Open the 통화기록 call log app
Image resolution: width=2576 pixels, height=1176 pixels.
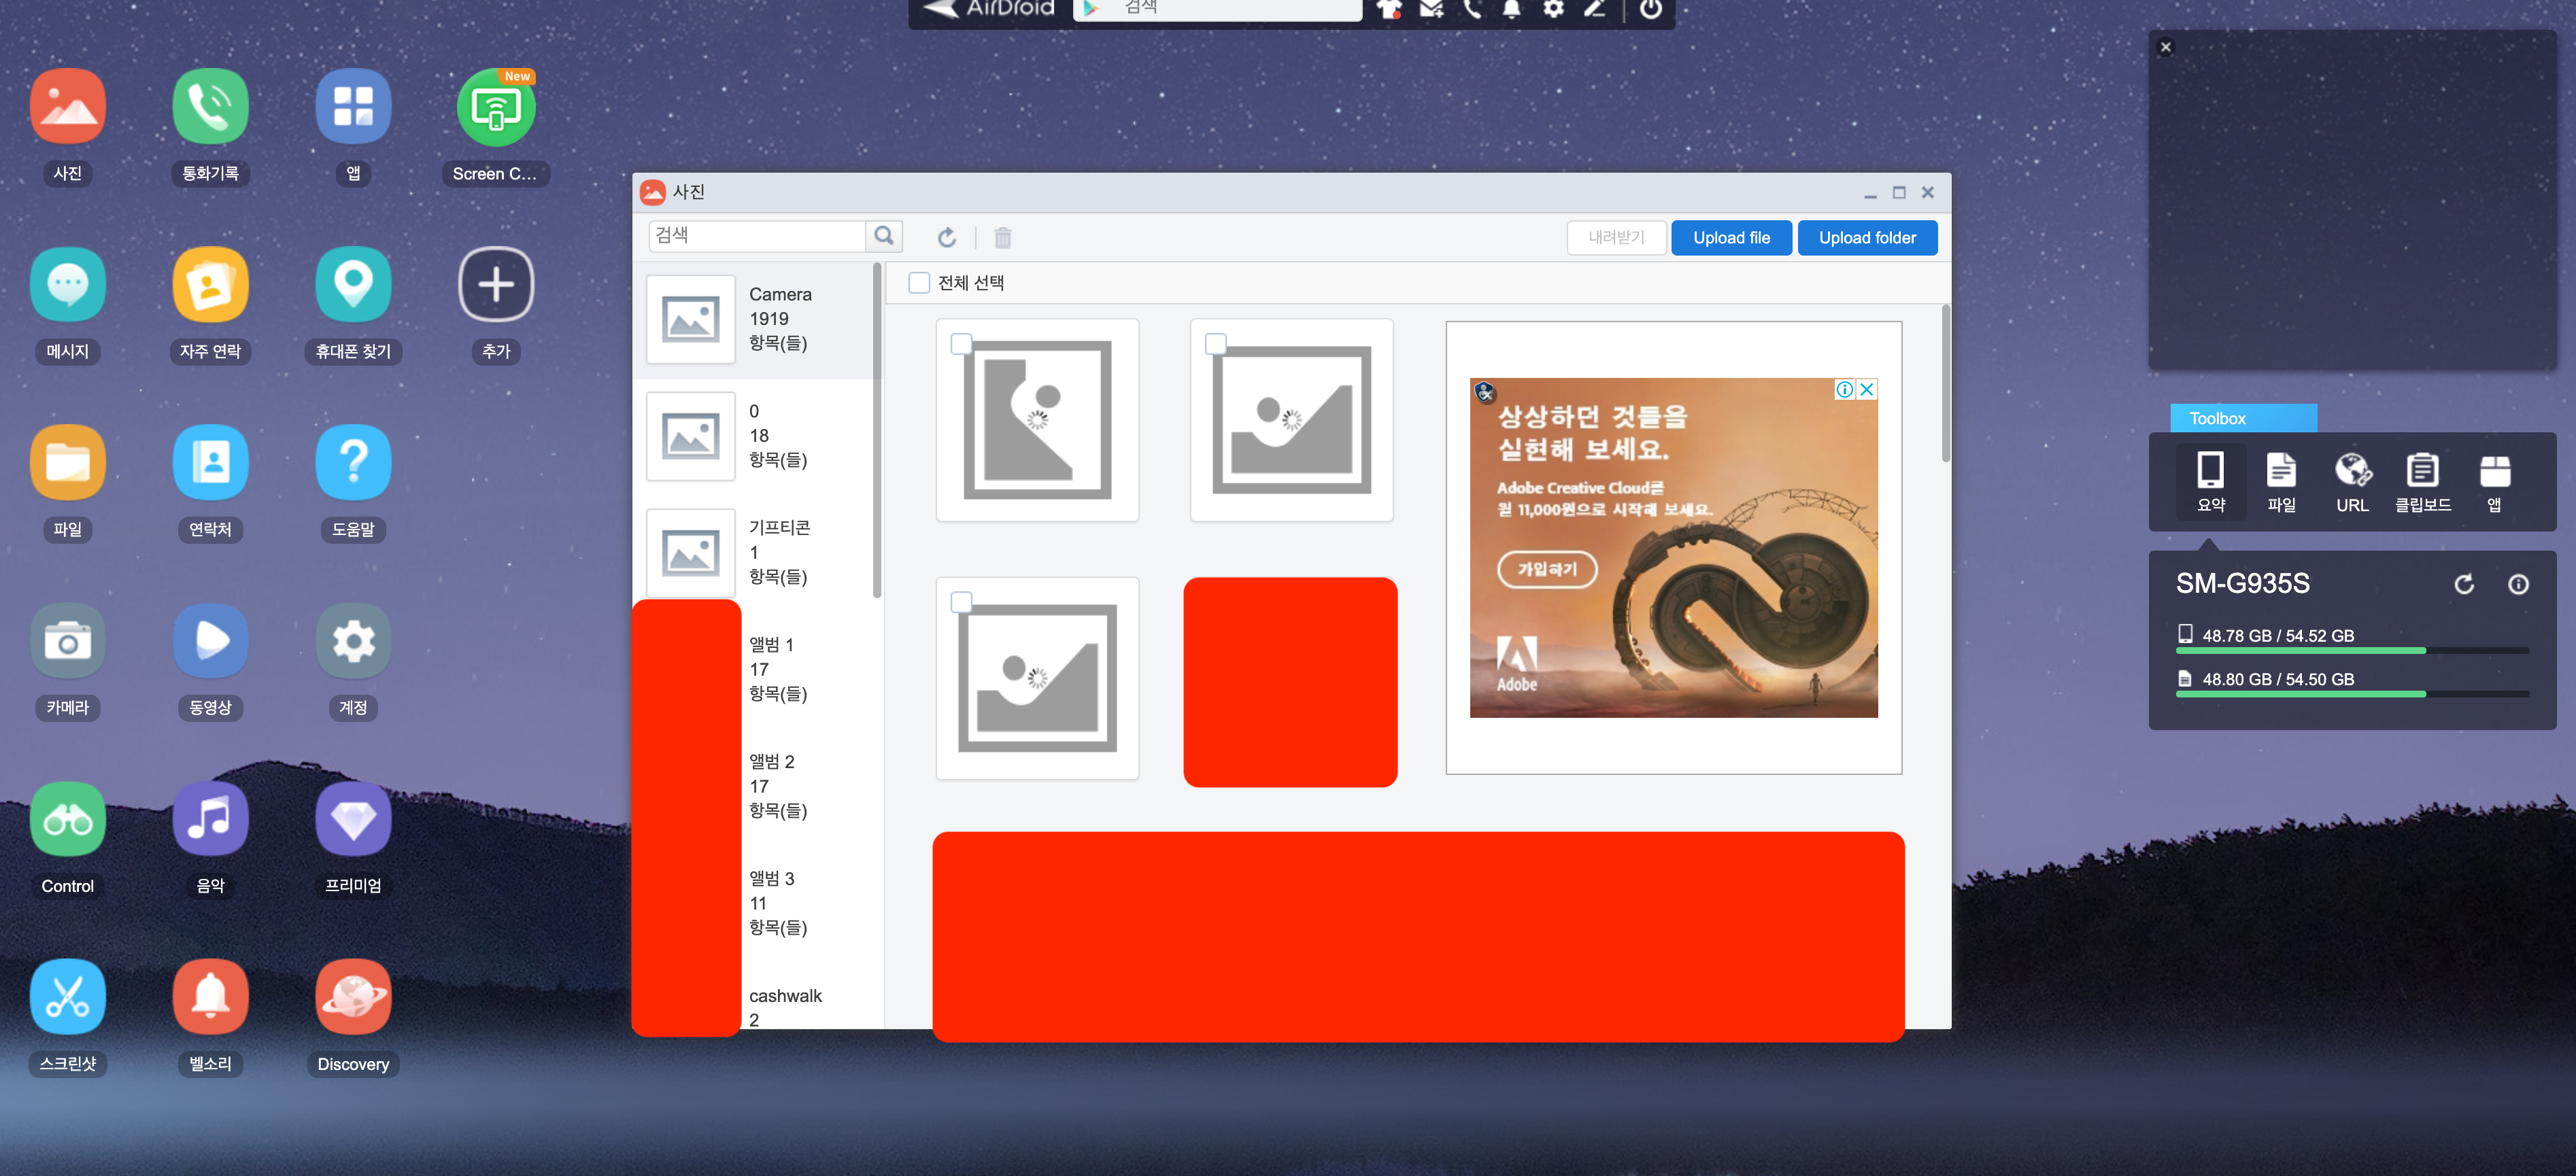tap(210, 107)
